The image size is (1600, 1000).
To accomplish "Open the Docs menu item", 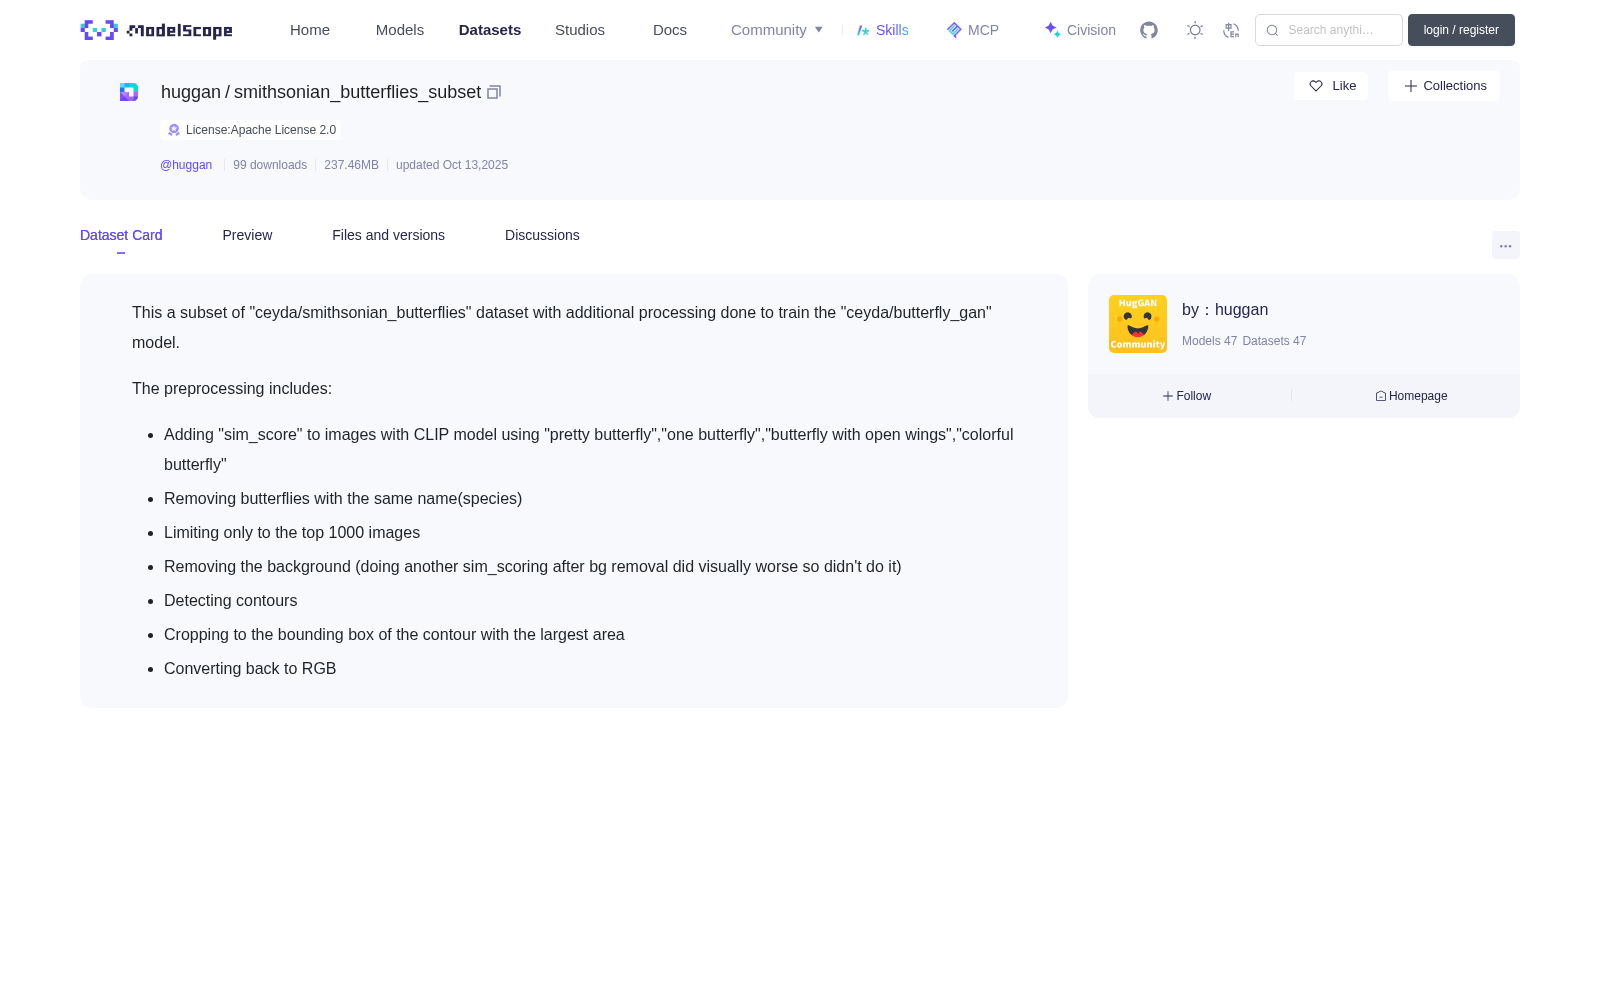I will click(x=670, y=30).
